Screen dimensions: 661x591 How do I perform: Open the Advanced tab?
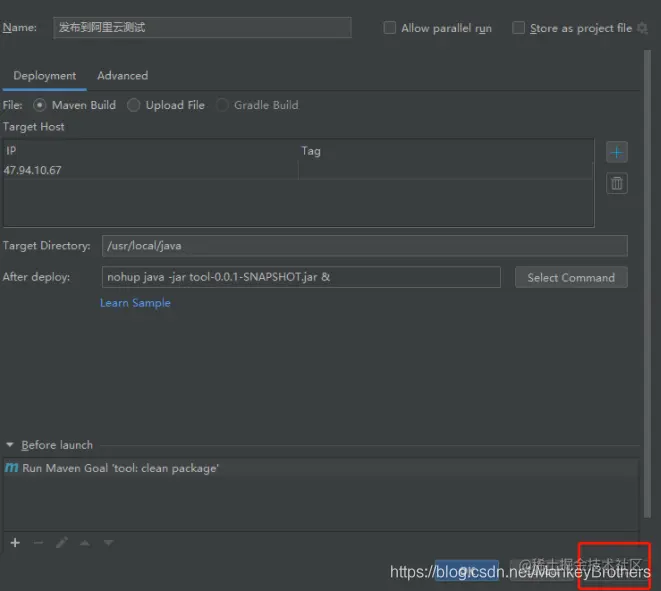[x=123, y=76]
